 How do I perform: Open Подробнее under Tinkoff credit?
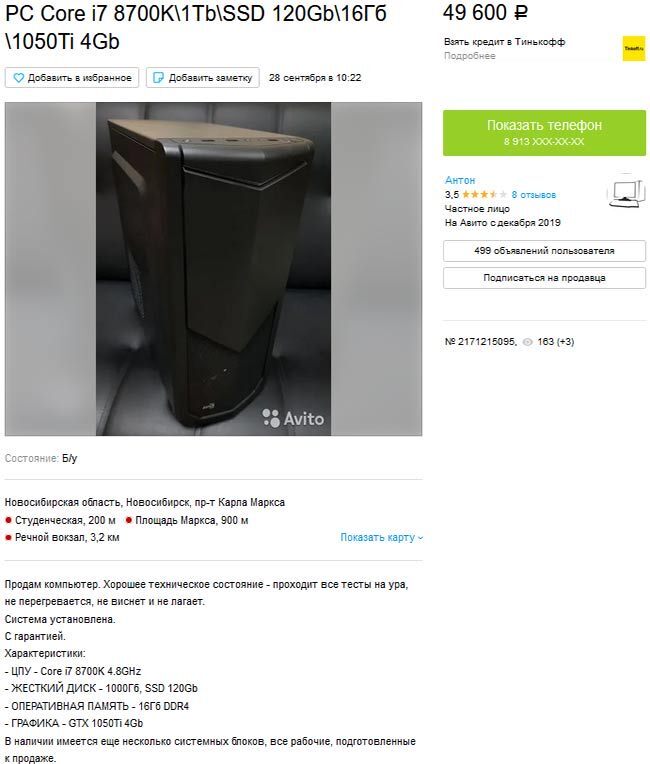click(470, 56)
